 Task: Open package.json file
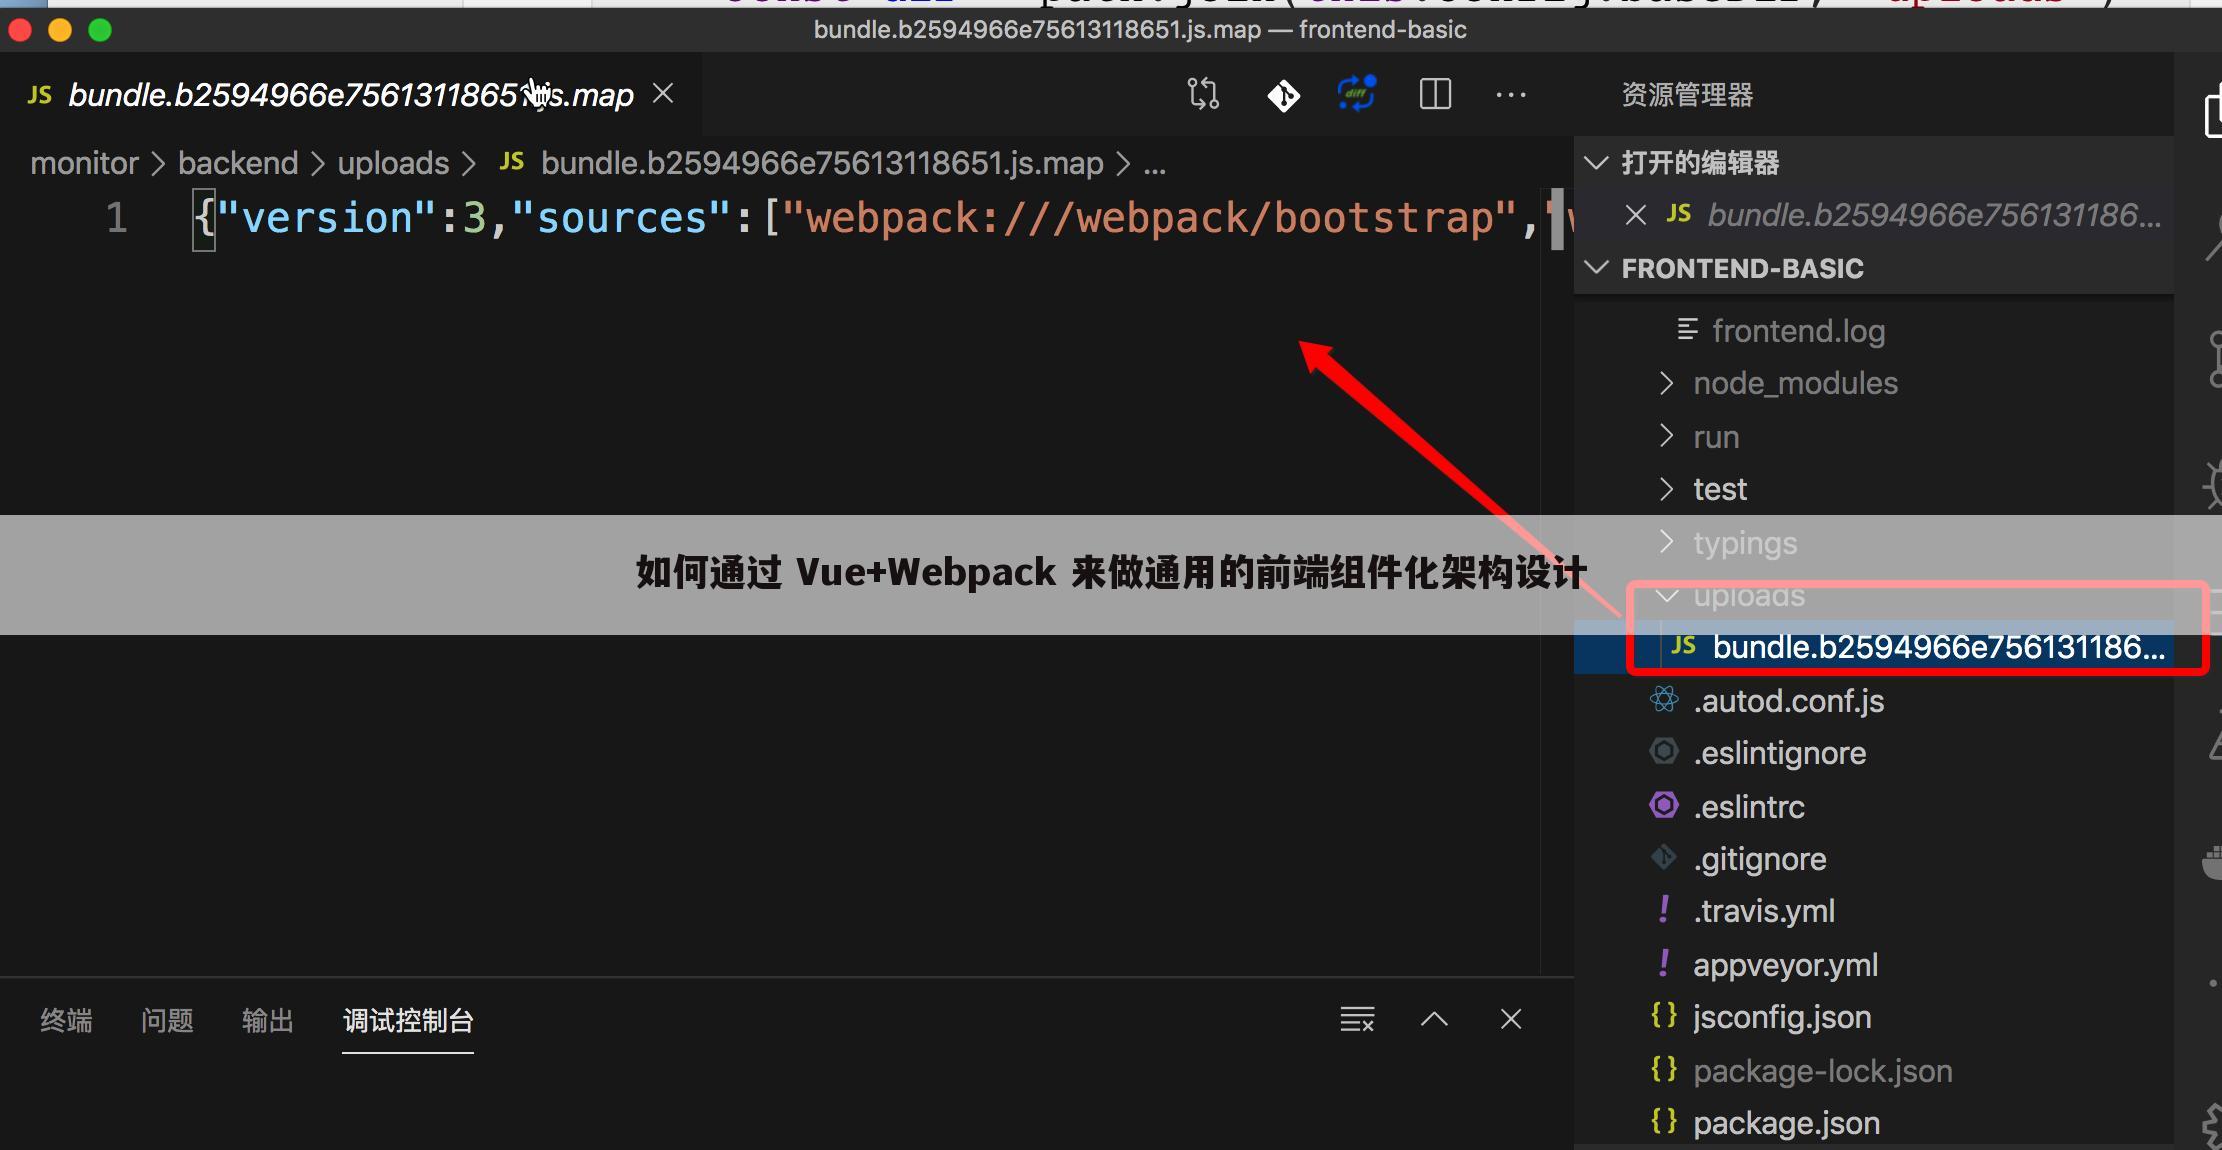click(1786, 1123)
